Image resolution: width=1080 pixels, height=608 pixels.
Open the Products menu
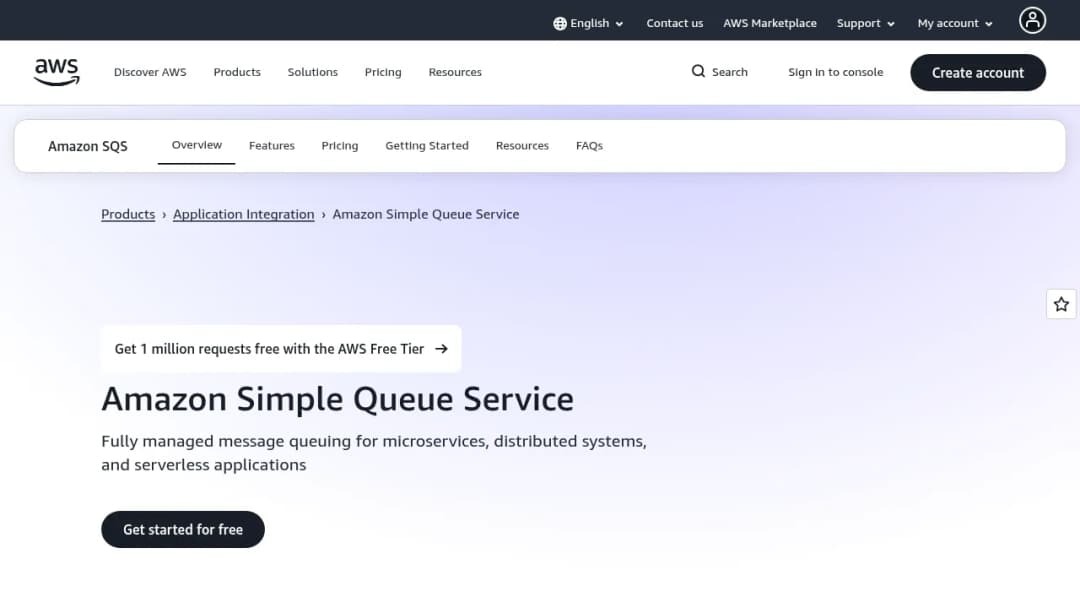[x=237, y=72]
